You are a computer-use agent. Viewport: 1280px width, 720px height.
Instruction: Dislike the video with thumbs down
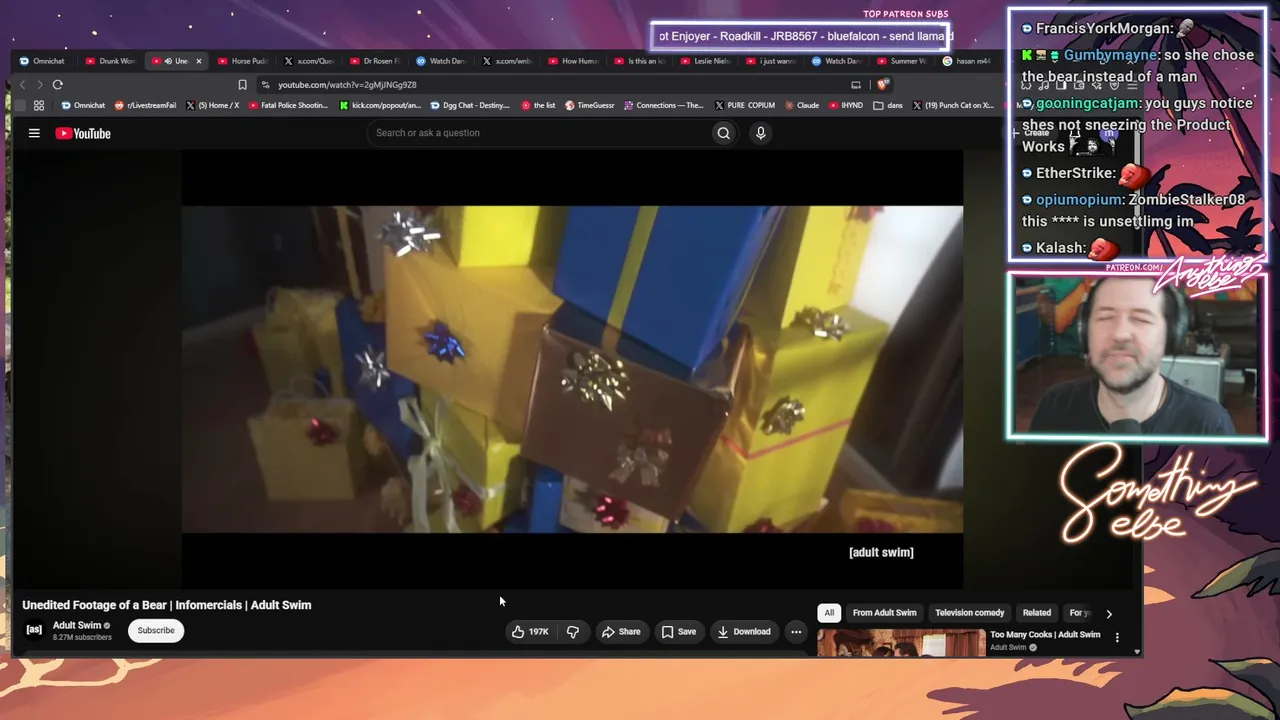pyautogui.click(x=573, y=631)
